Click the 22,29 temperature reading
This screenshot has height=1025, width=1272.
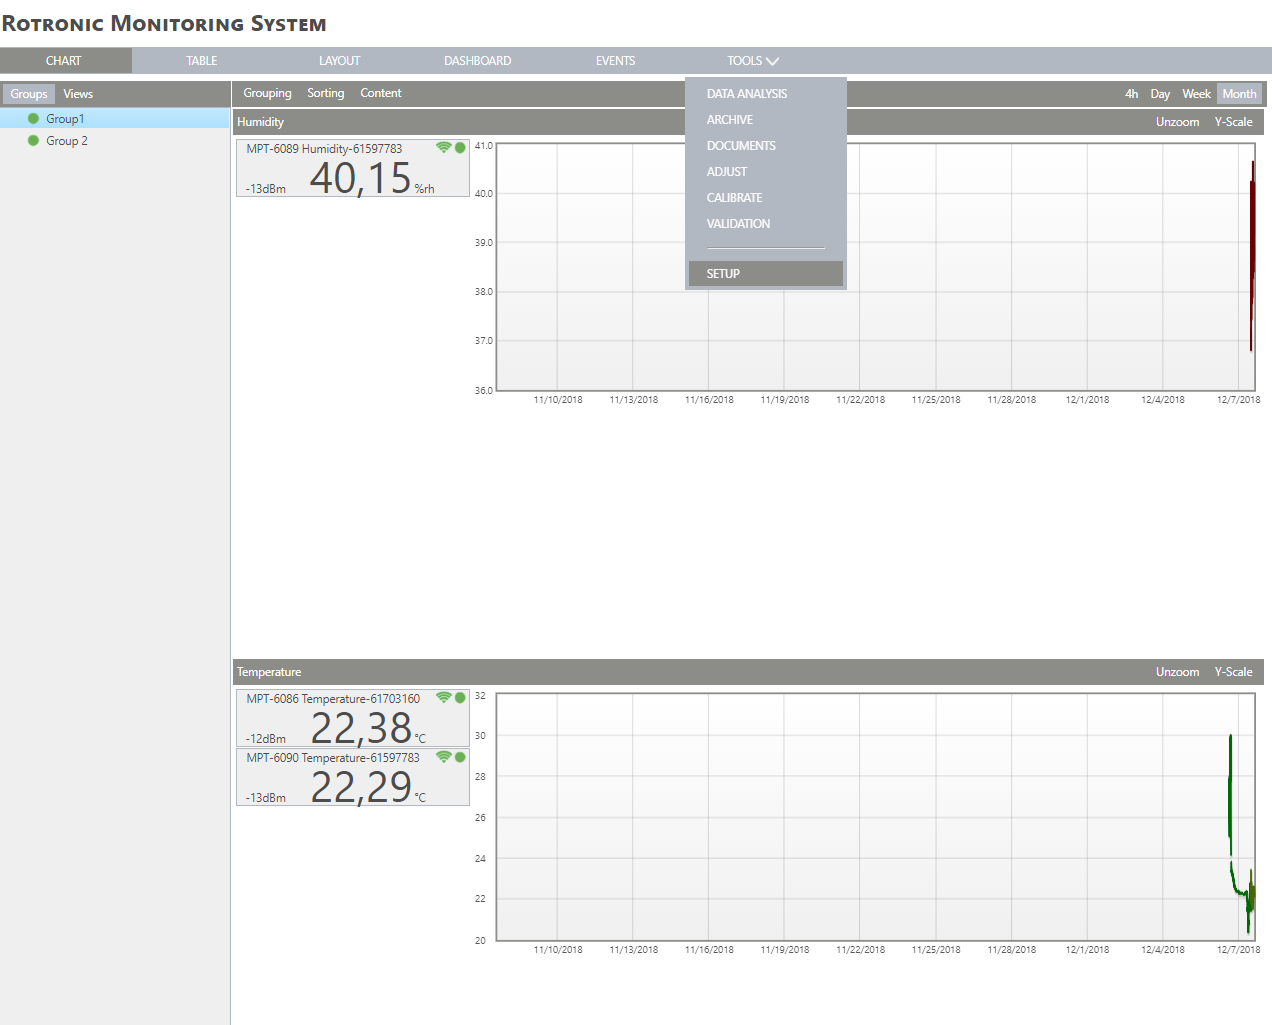(360, 787)
